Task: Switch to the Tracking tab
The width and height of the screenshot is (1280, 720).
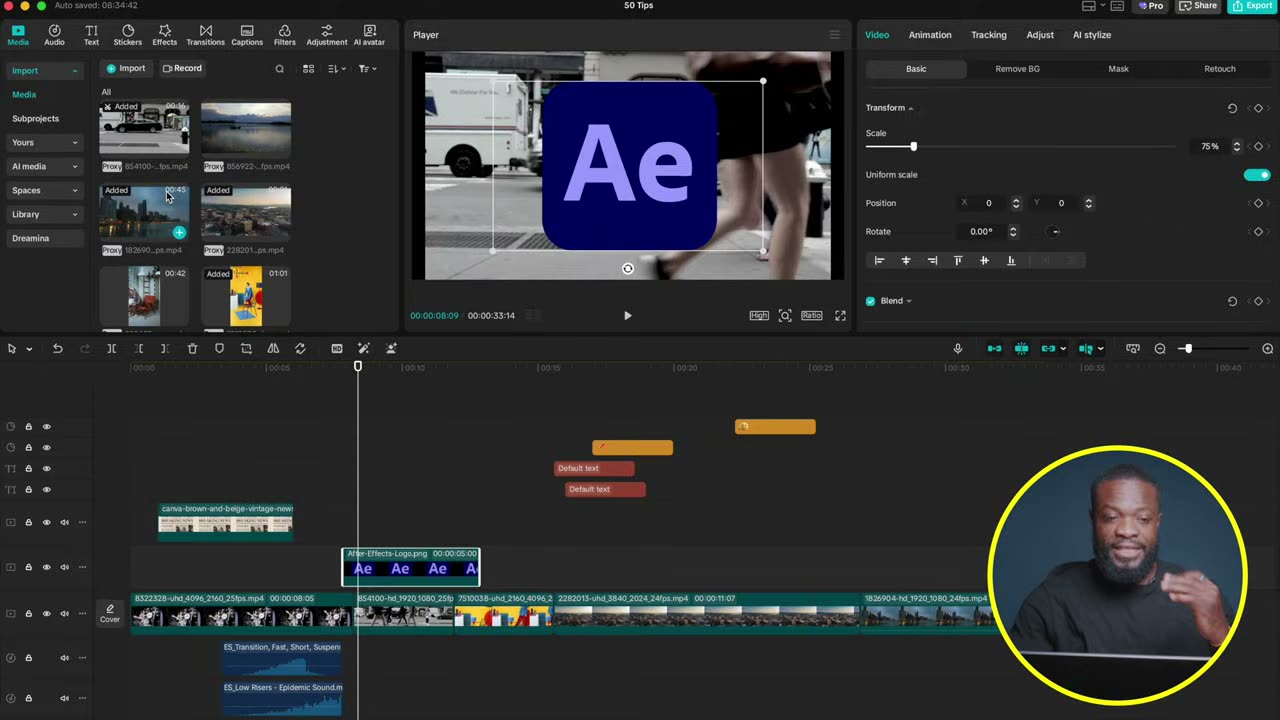Action: (989, 35)
